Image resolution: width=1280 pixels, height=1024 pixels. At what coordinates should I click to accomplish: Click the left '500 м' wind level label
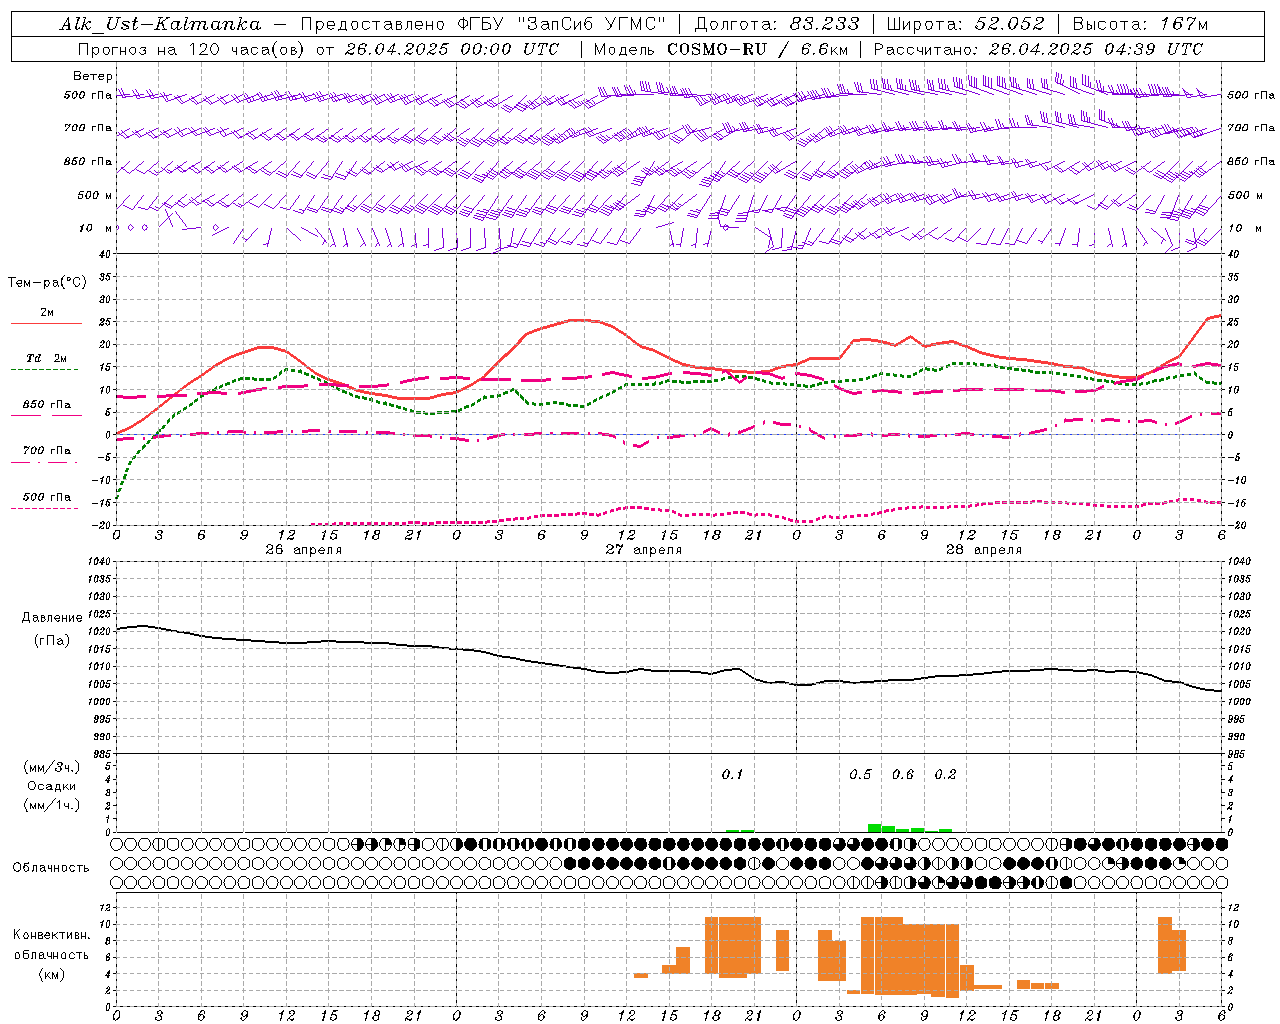[95, 195]
